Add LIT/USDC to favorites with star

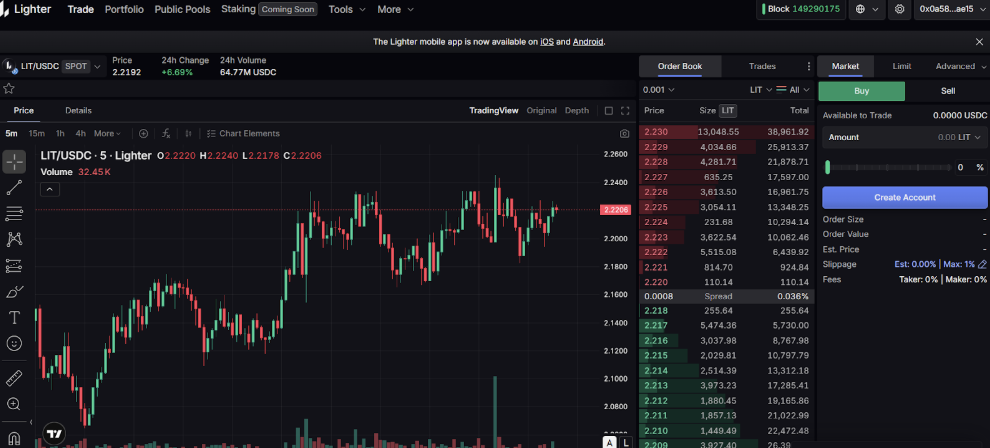pos(9,88)
